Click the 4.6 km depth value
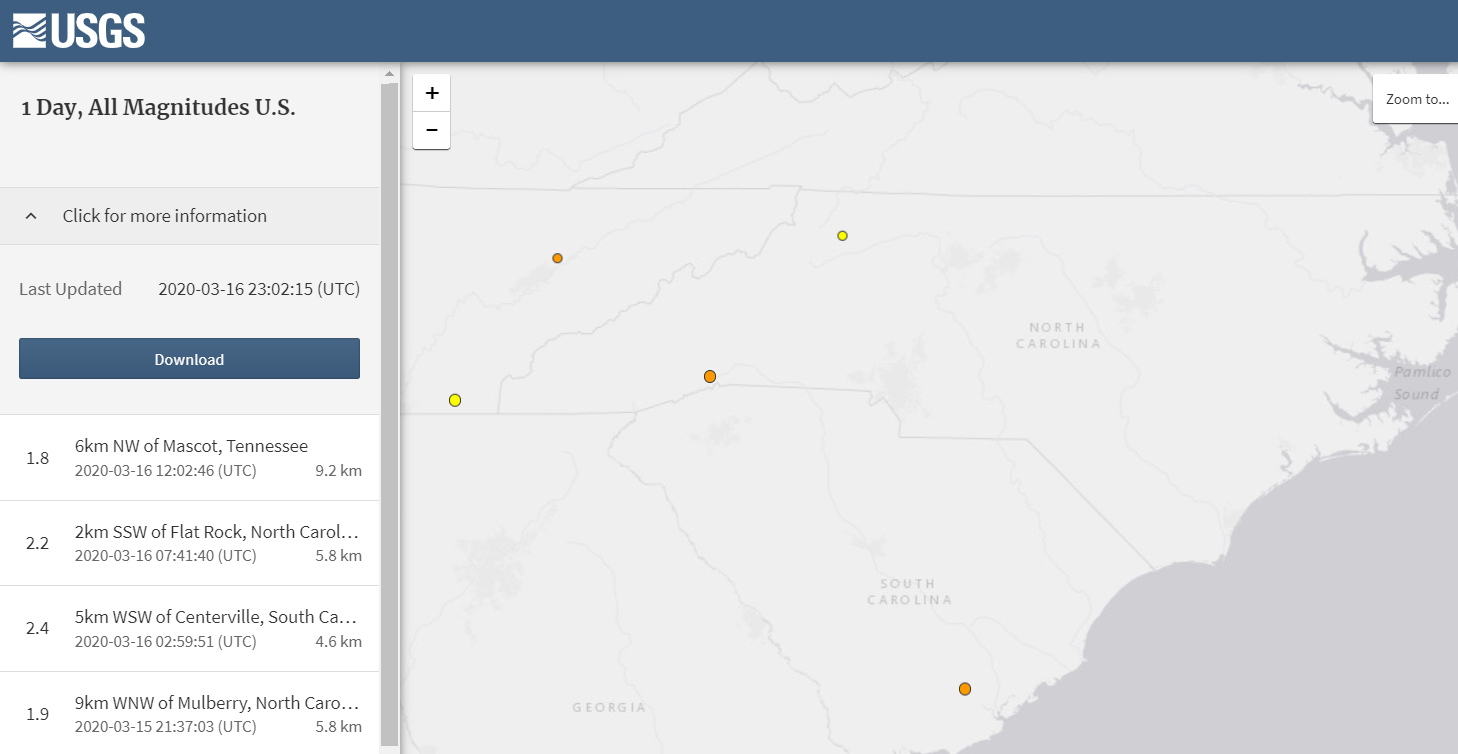 pyautogui.click(x=338, y=642)
